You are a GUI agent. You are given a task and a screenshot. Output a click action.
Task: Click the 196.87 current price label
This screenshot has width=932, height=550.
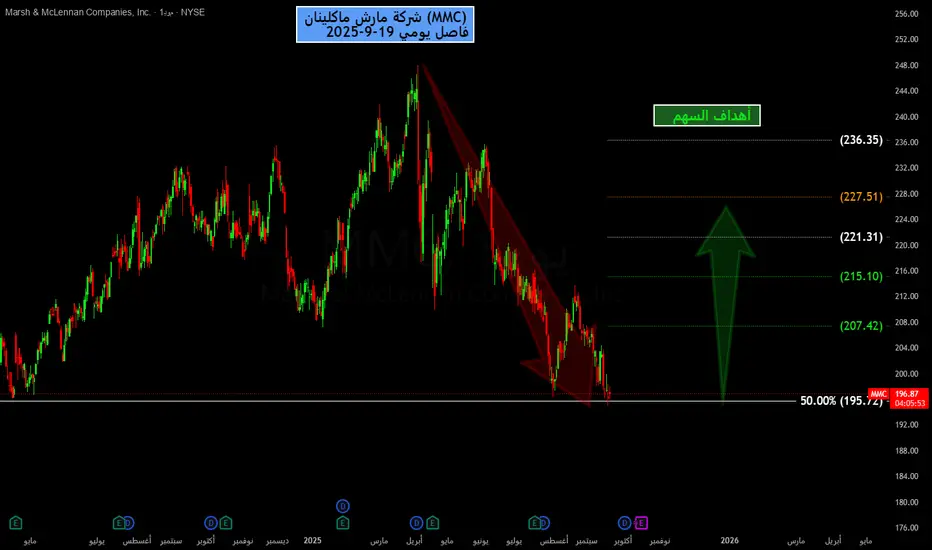(x=907, y=394)
